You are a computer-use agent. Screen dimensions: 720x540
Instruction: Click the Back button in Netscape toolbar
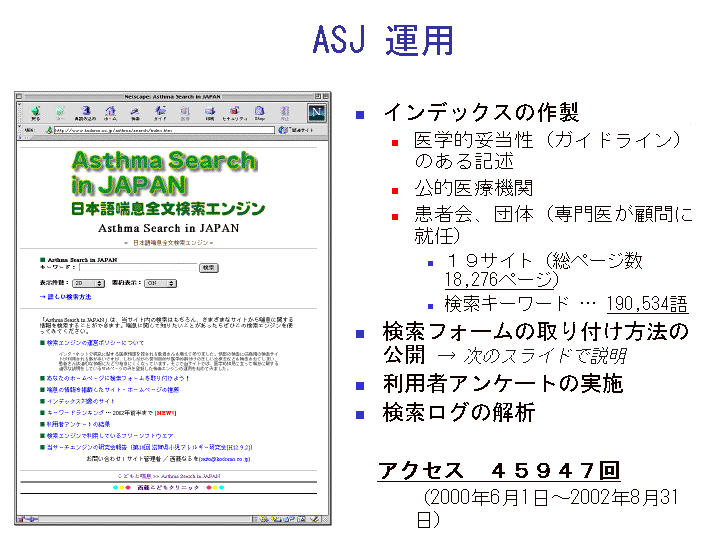click(36, 112)
